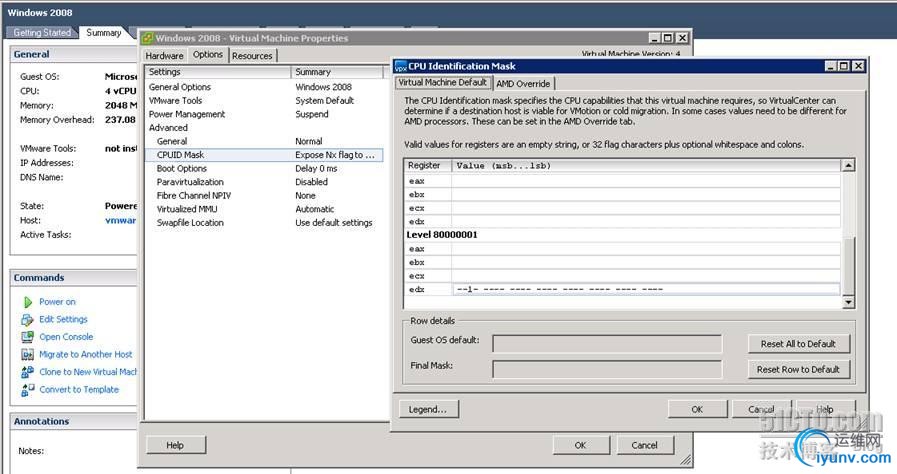The image size is (897, 474).
Task: Select Fibre Channel NPIV settings row
Action: [264, 196]
